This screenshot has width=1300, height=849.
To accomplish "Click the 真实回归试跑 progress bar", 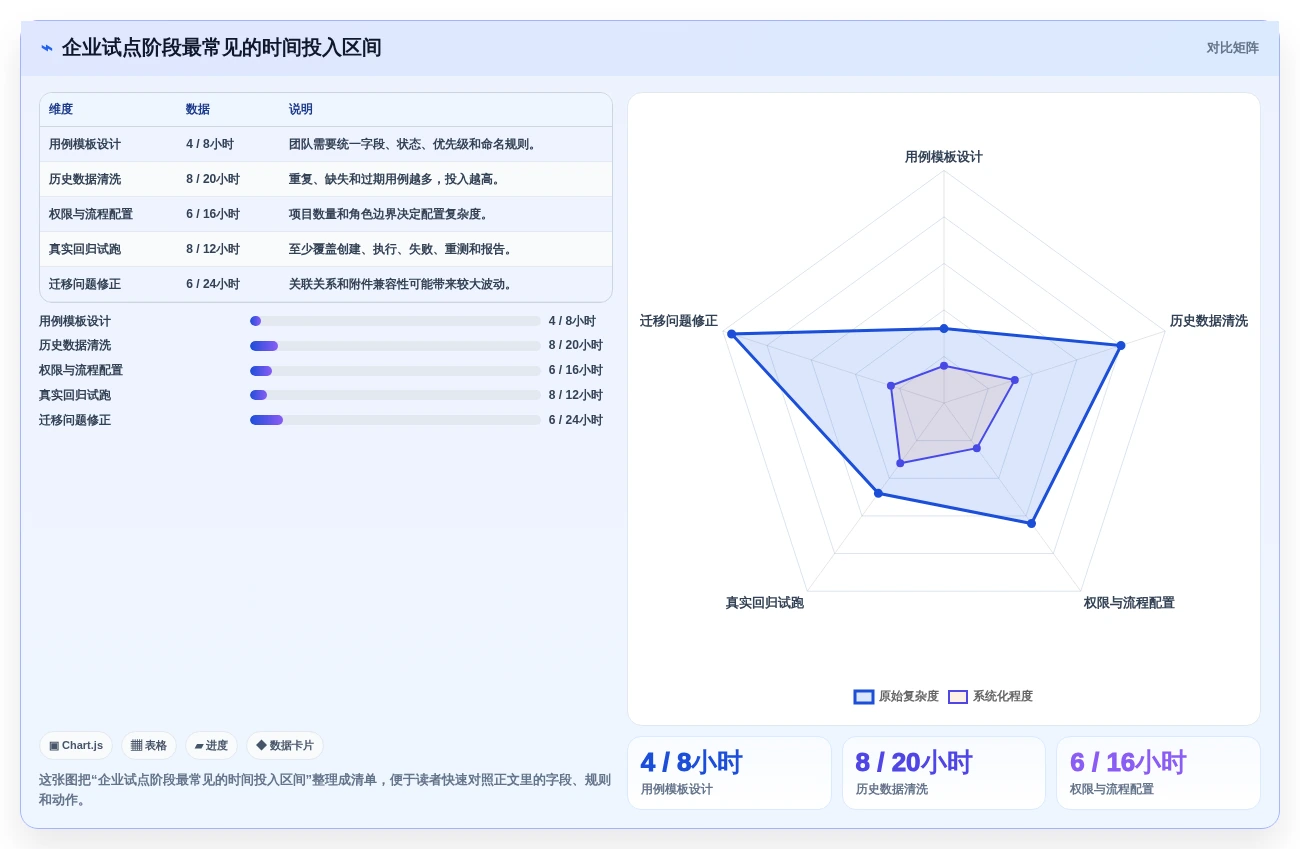I will point(395,395).
